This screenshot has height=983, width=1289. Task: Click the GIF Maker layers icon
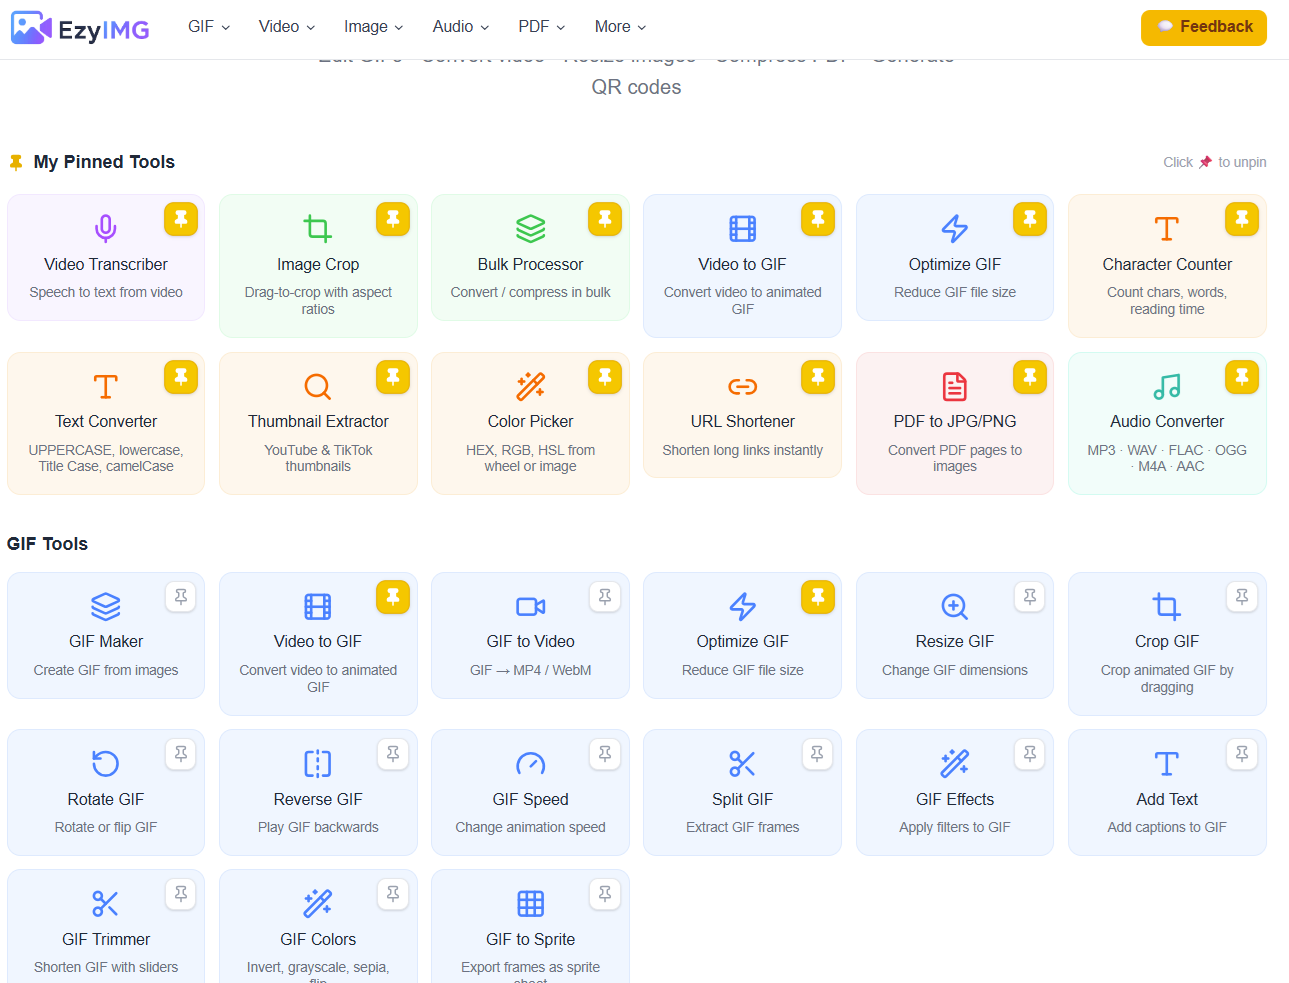(x=106, y=606)
